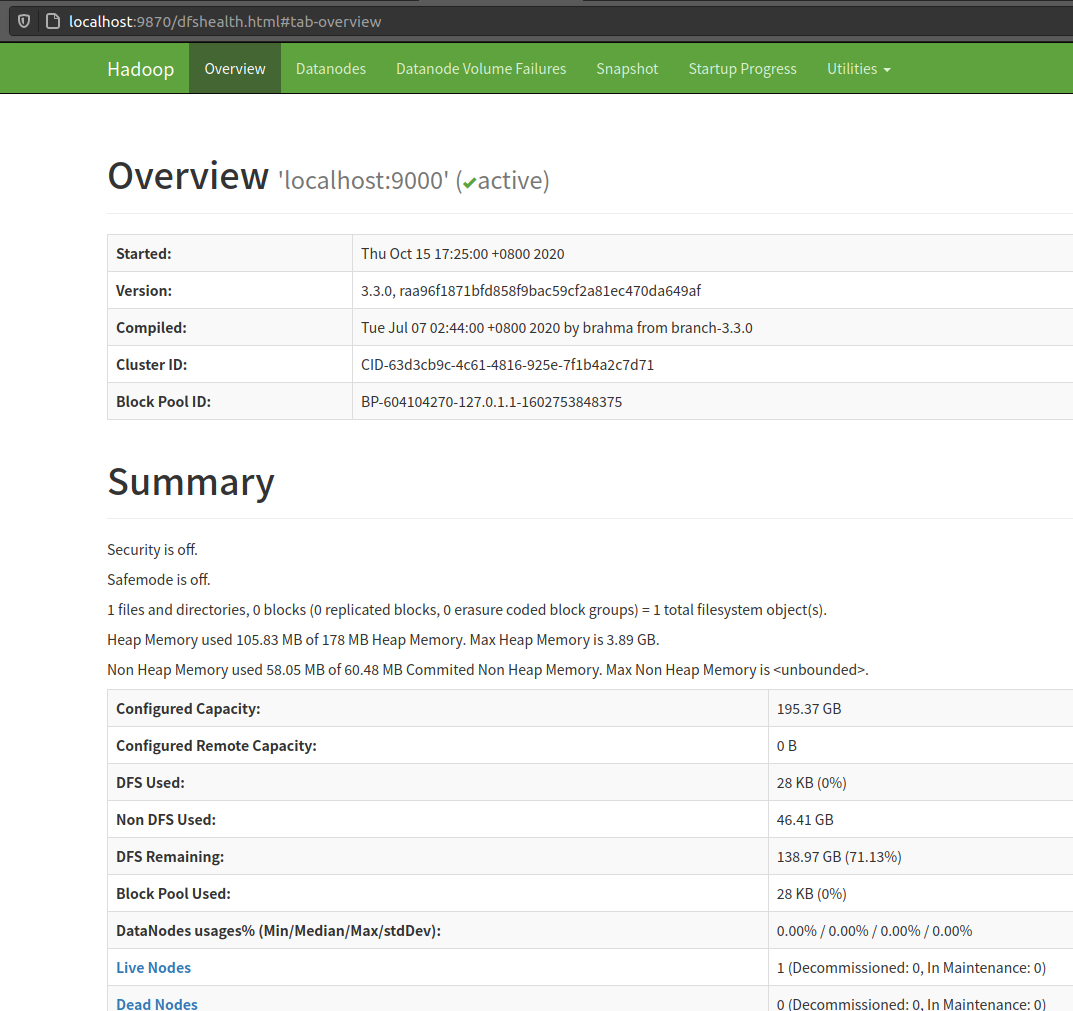Click the Hadoop brand link
The width and height of the screenshot is (1073, 1011).
coord(140,69)
